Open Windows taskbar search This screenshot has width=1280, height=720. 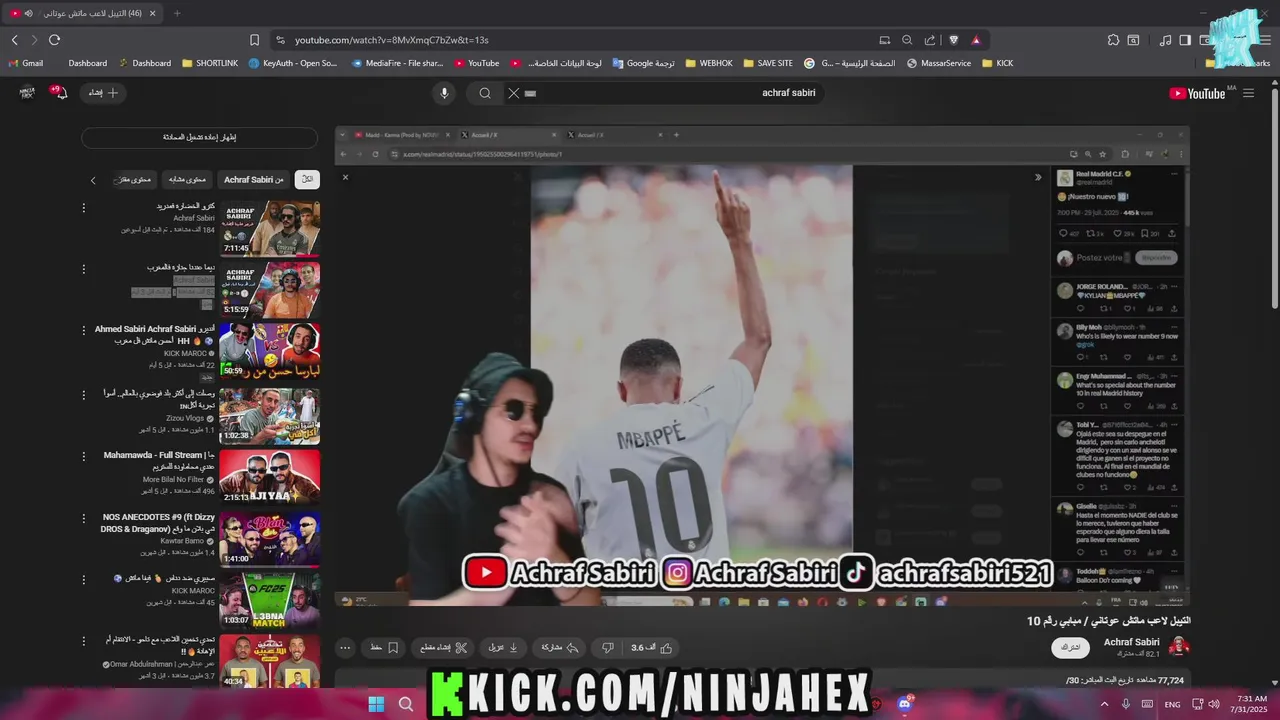406,704
